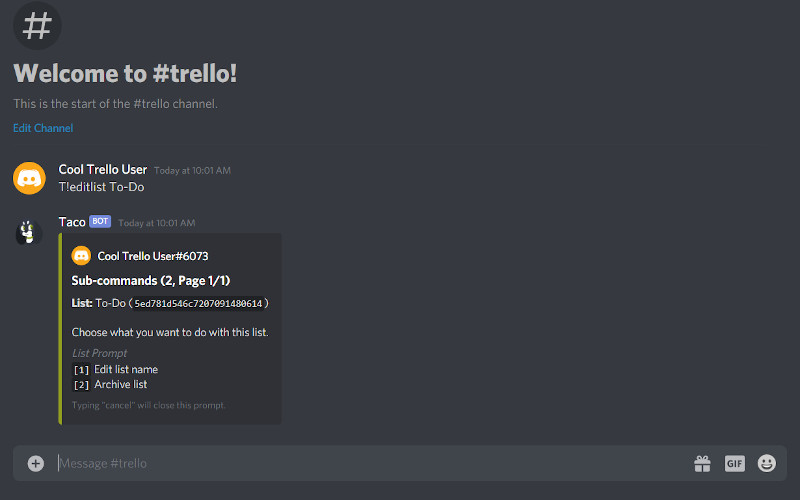Click the Cool Trello User#6073 embed author
Screen dimensions: 800x500
pyautogui.click(x=153, y=256)
